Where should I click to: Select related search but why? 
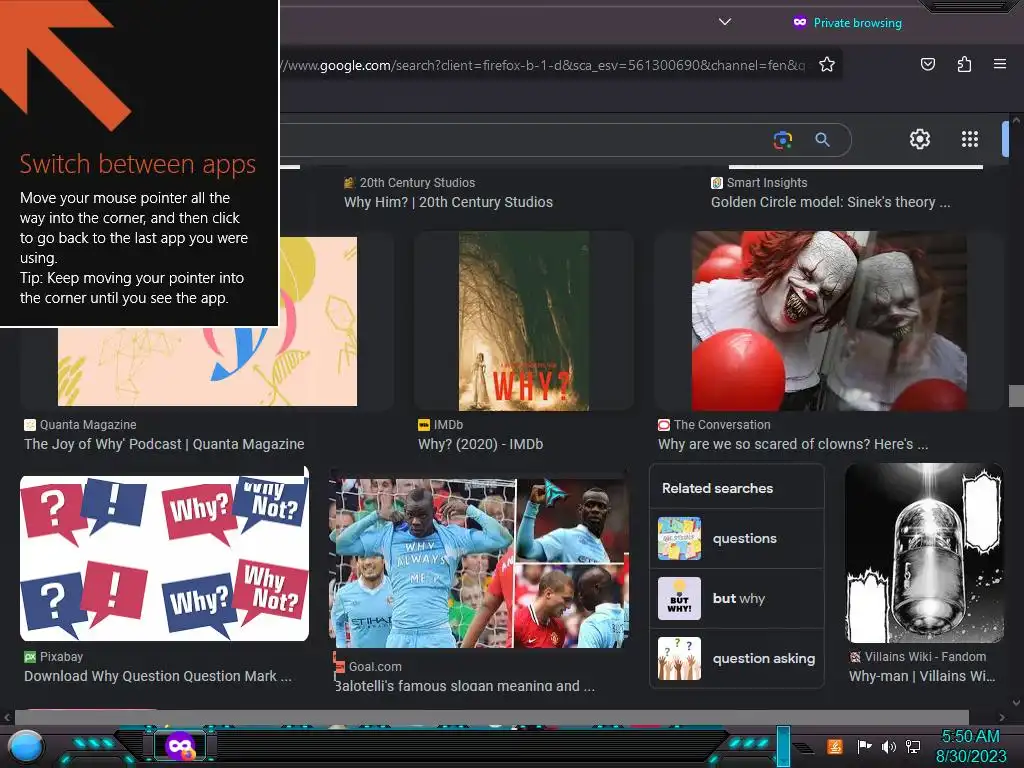point(737,598)
